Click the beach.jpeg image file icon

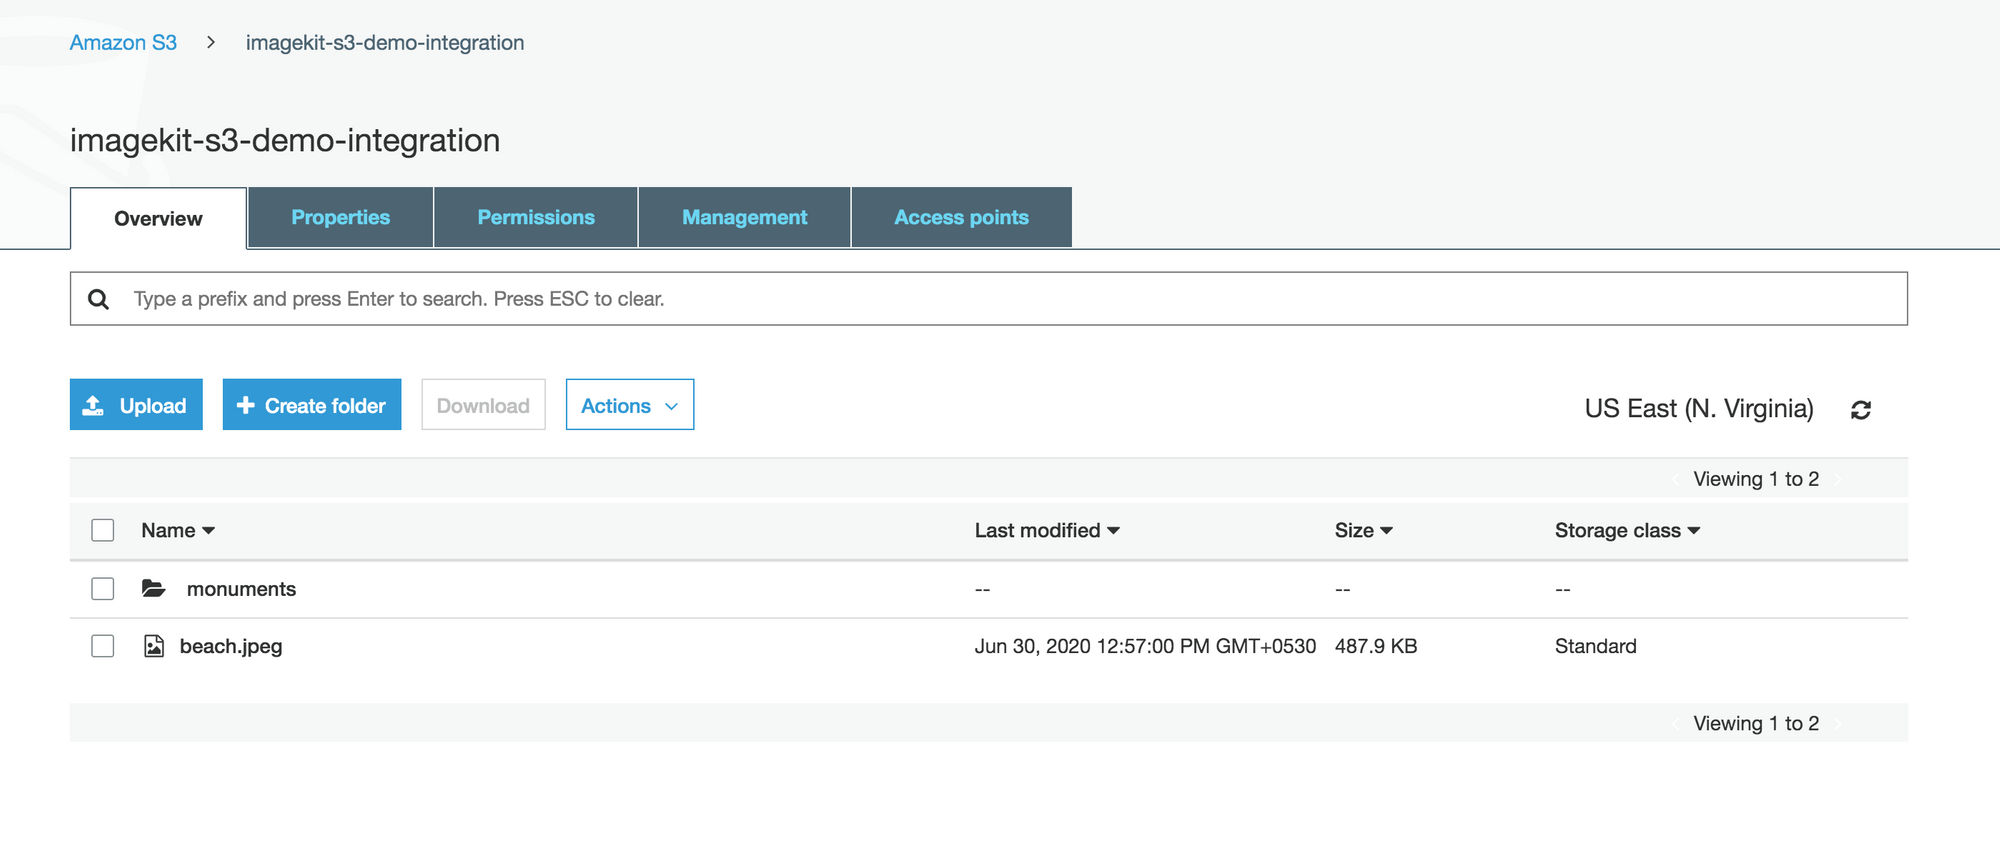[154, 646]
